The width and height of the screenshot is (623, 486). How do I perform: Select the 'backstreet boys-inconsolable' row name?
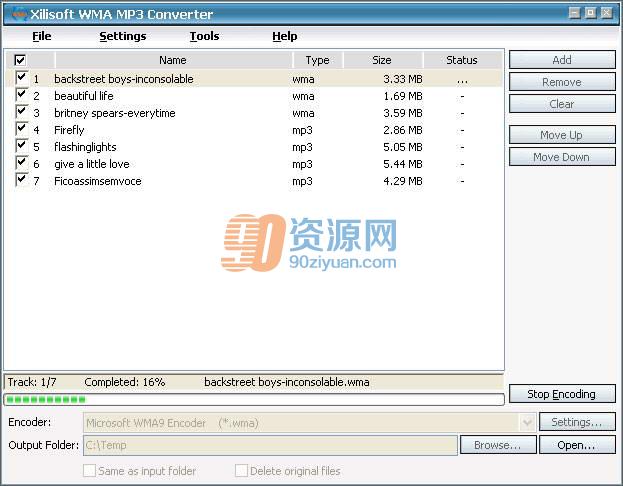[x=124, y=79]
